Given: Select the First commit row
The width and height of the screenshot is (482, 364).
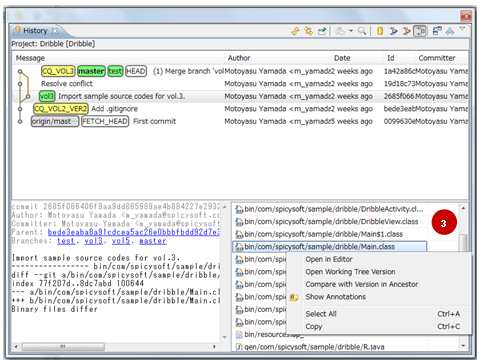Looking at the screenshot, I should pos(240,121).
